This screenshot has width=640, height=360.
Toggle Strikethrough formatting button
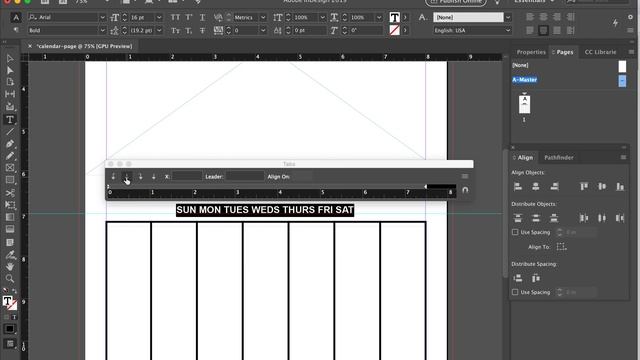(202, 31)
